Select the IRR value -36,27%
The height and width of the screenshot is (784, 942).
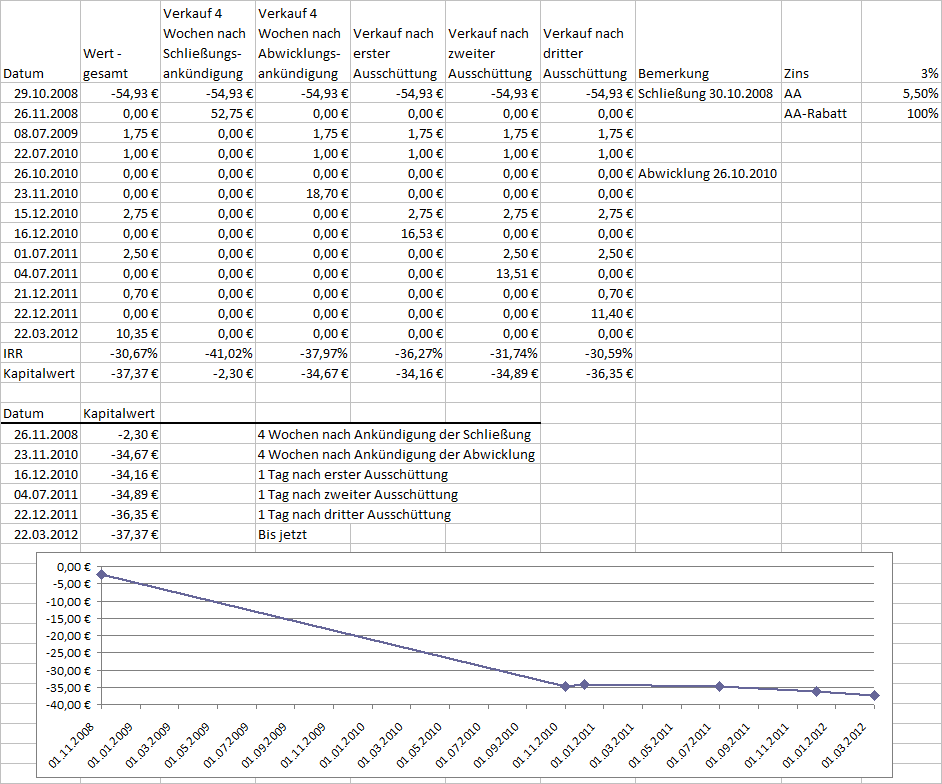pos(398,353)
